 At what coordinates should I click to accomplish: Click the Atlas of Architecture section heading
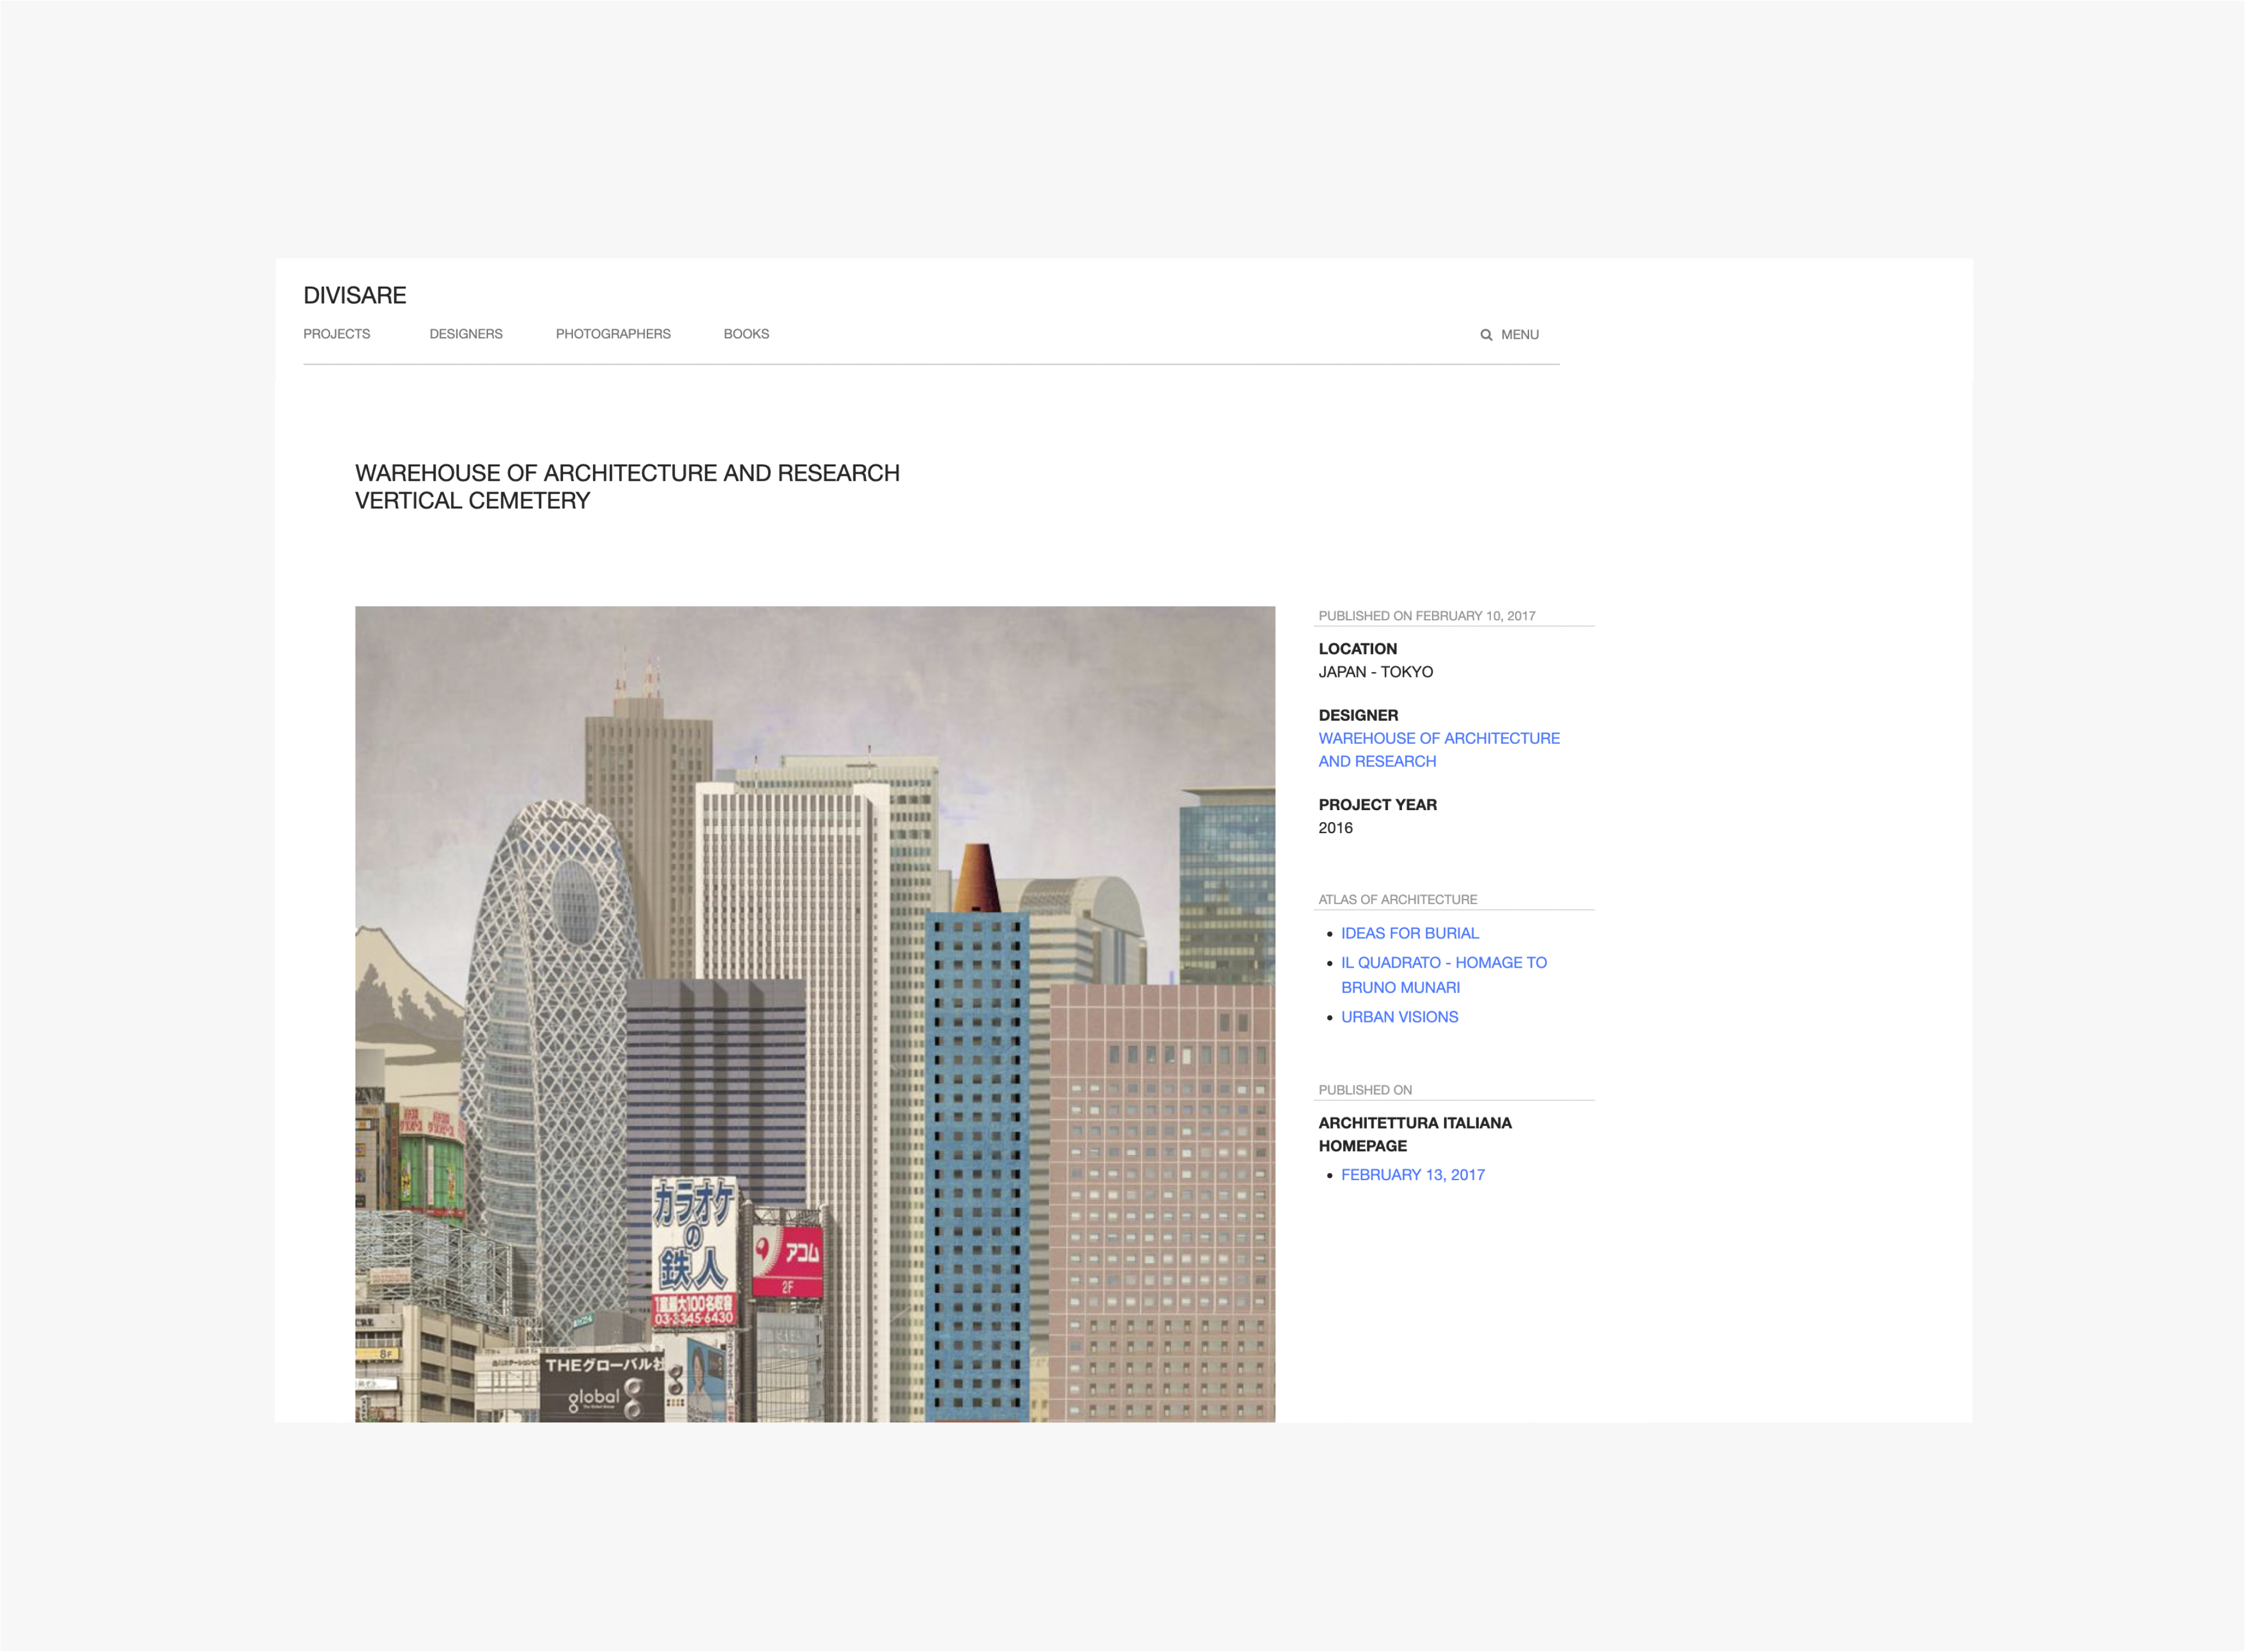[x=1397, y=900]
